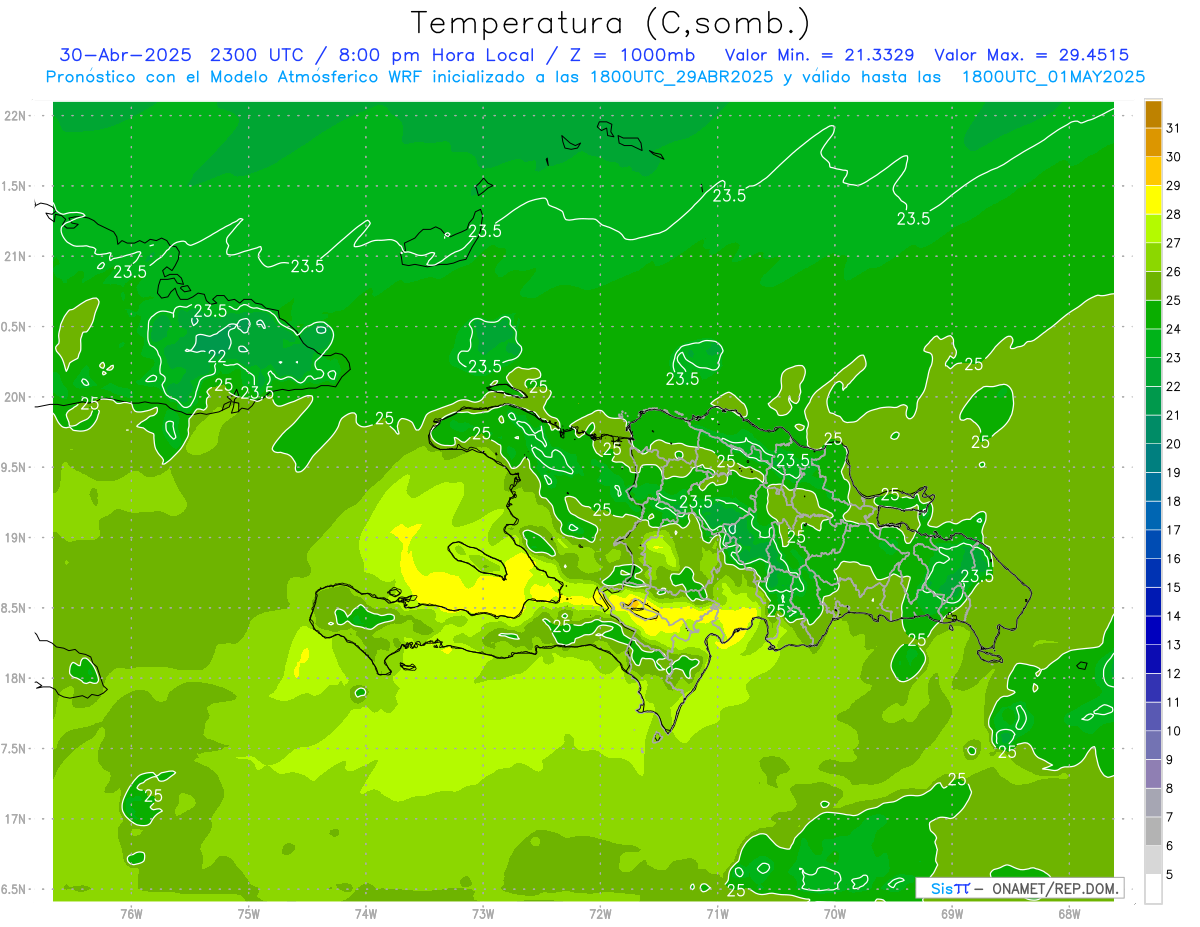1200x927 pixels.
Task: Click the '20N' latitude axis label
Action: pyautogui.click(x=16, y=397)
